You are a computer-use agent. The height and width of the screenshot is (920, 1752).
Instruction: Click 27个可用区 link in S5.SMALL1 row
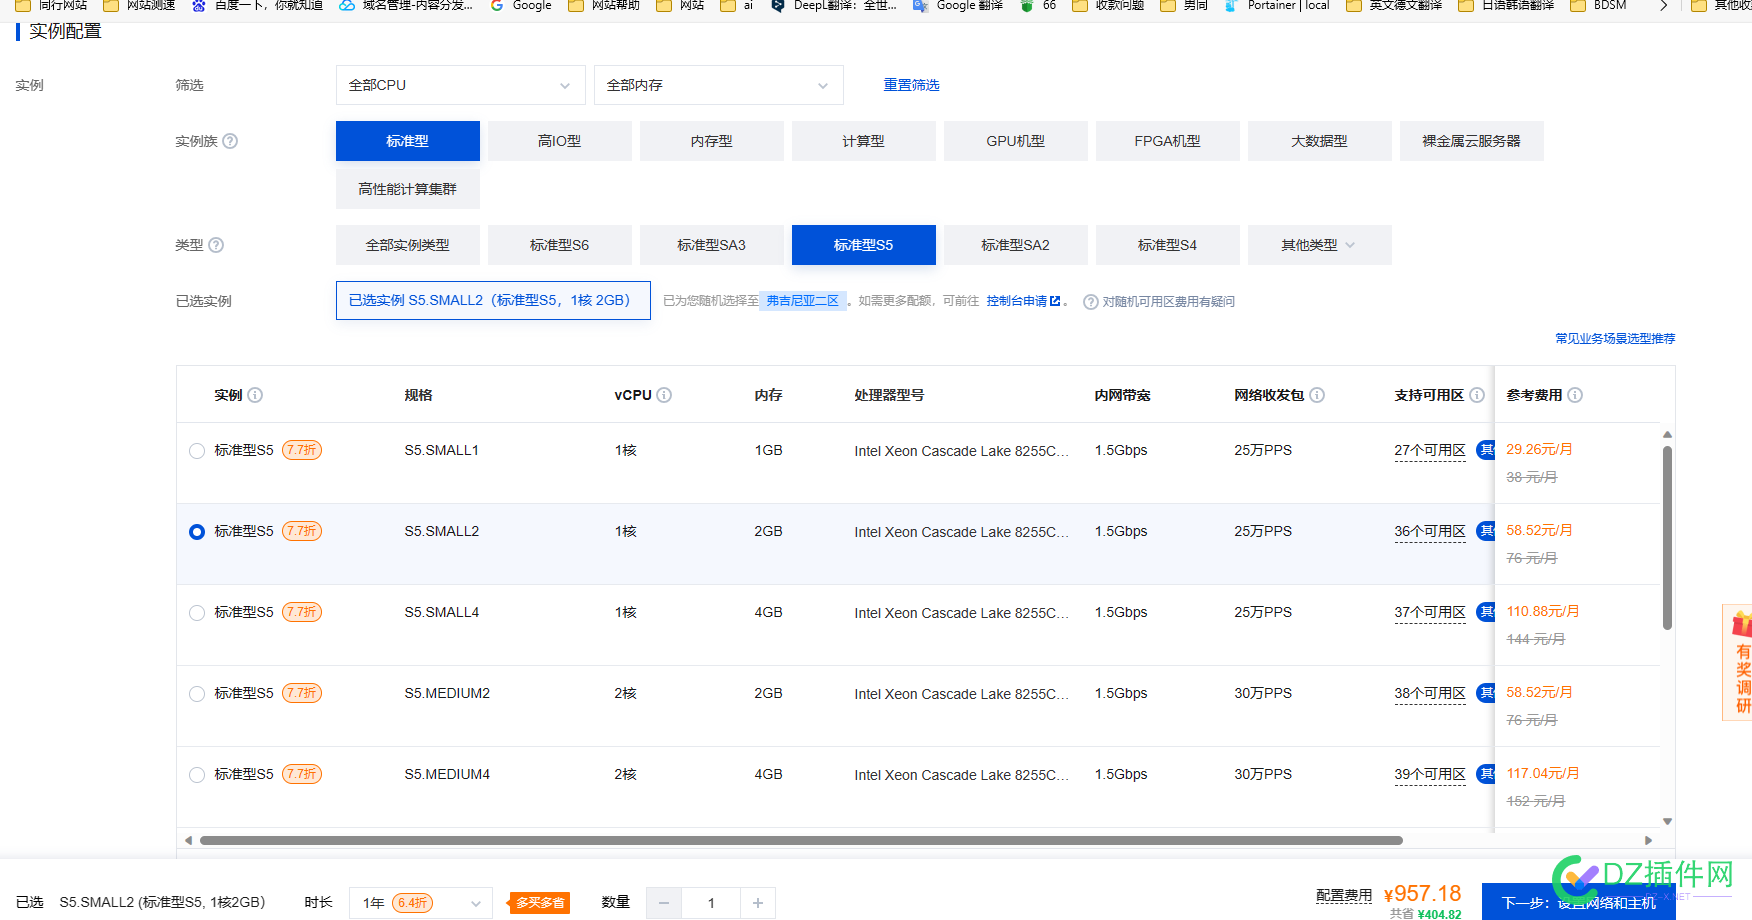(1430, 450)
